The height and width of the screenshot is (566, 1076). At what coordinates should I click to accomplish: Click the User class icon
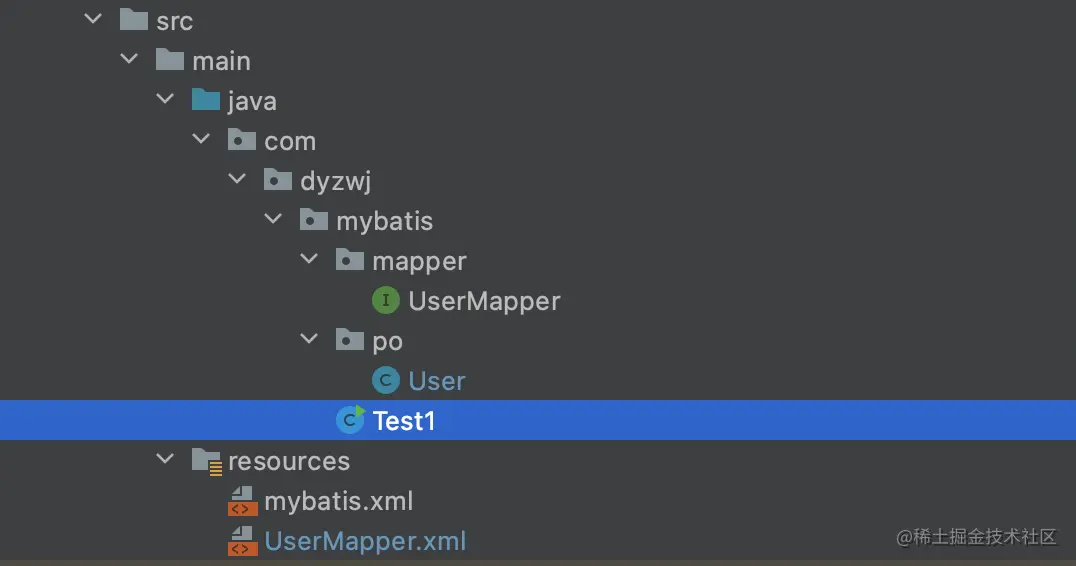[385, 380]
